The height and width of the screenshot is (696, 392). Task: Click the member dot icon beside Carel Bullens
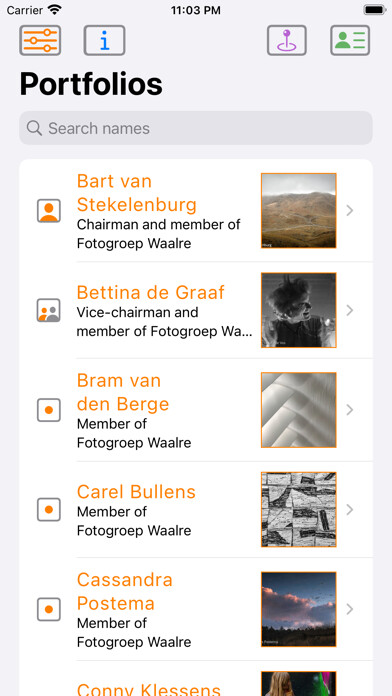coord(49,510)
